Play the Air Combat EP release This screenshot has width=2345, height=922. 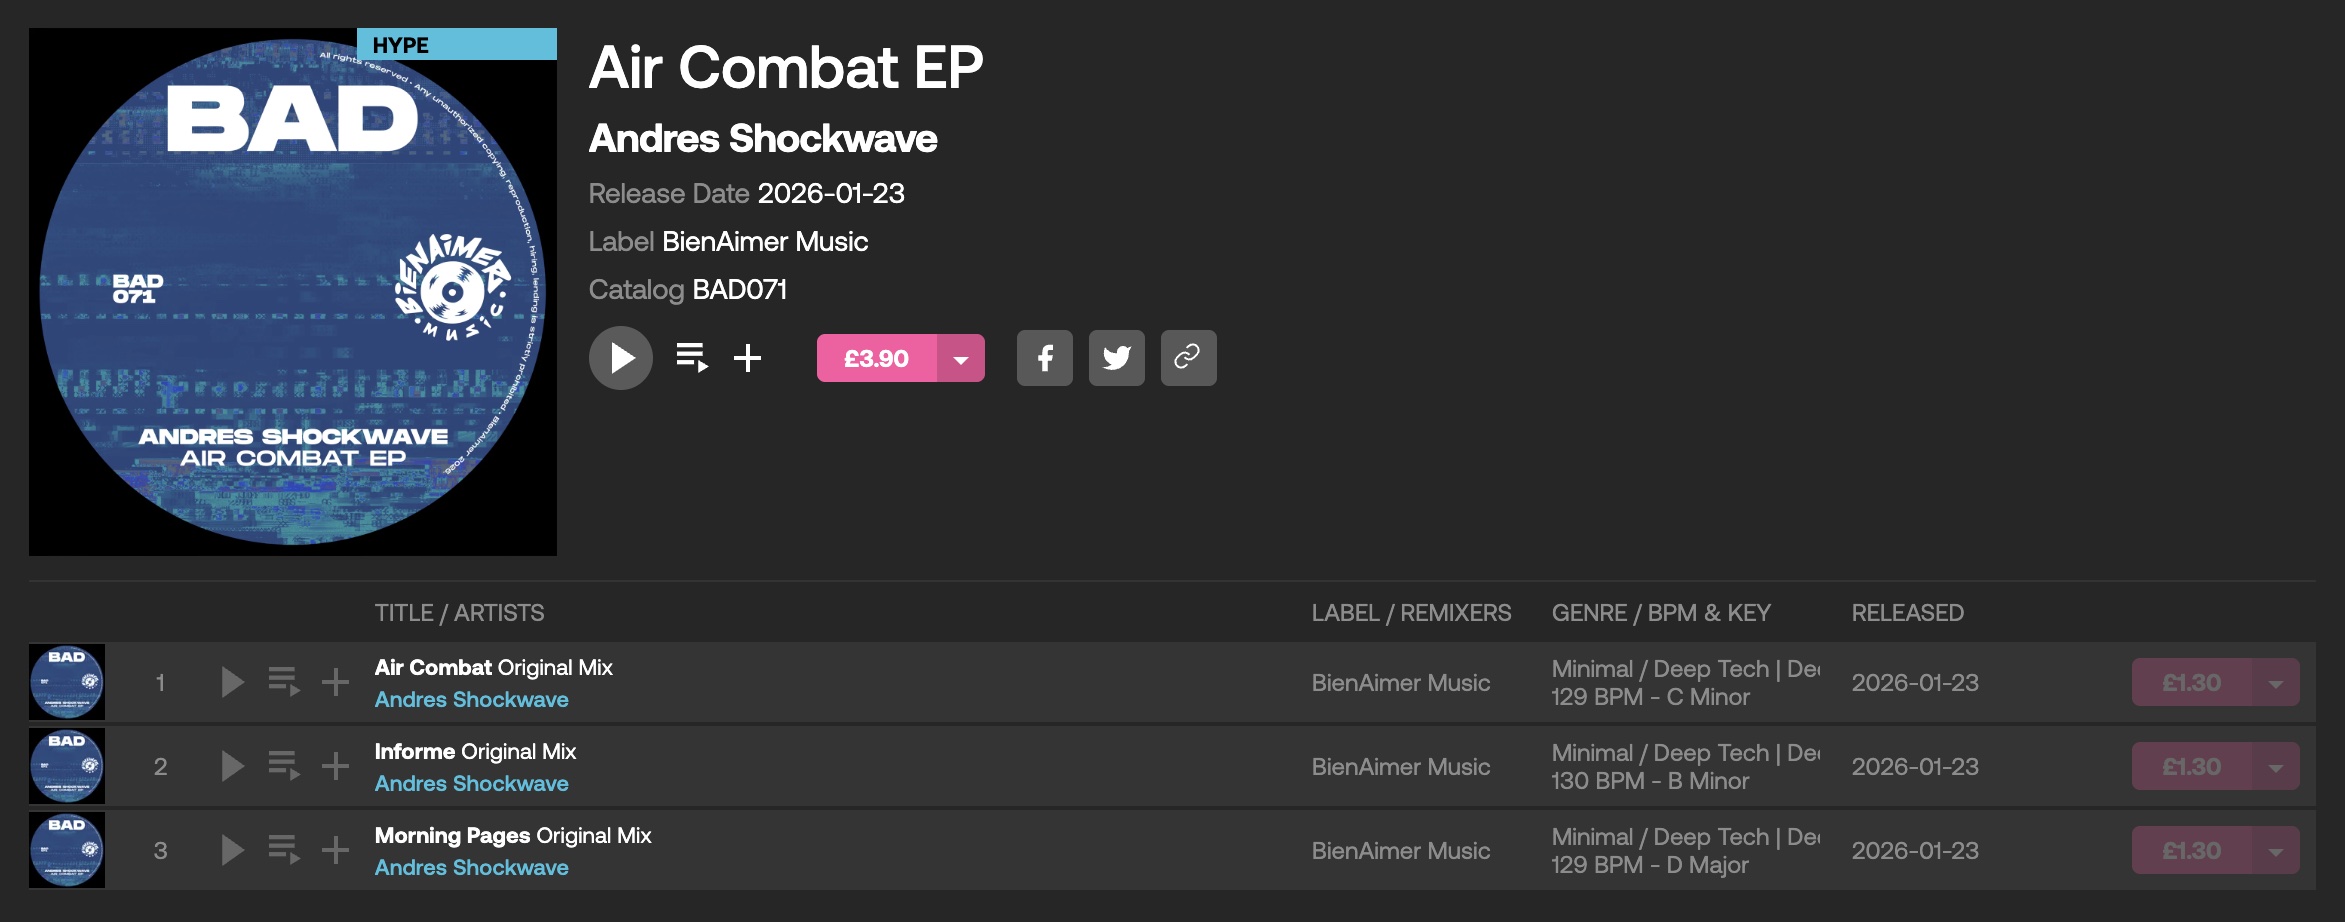[620, 358]
